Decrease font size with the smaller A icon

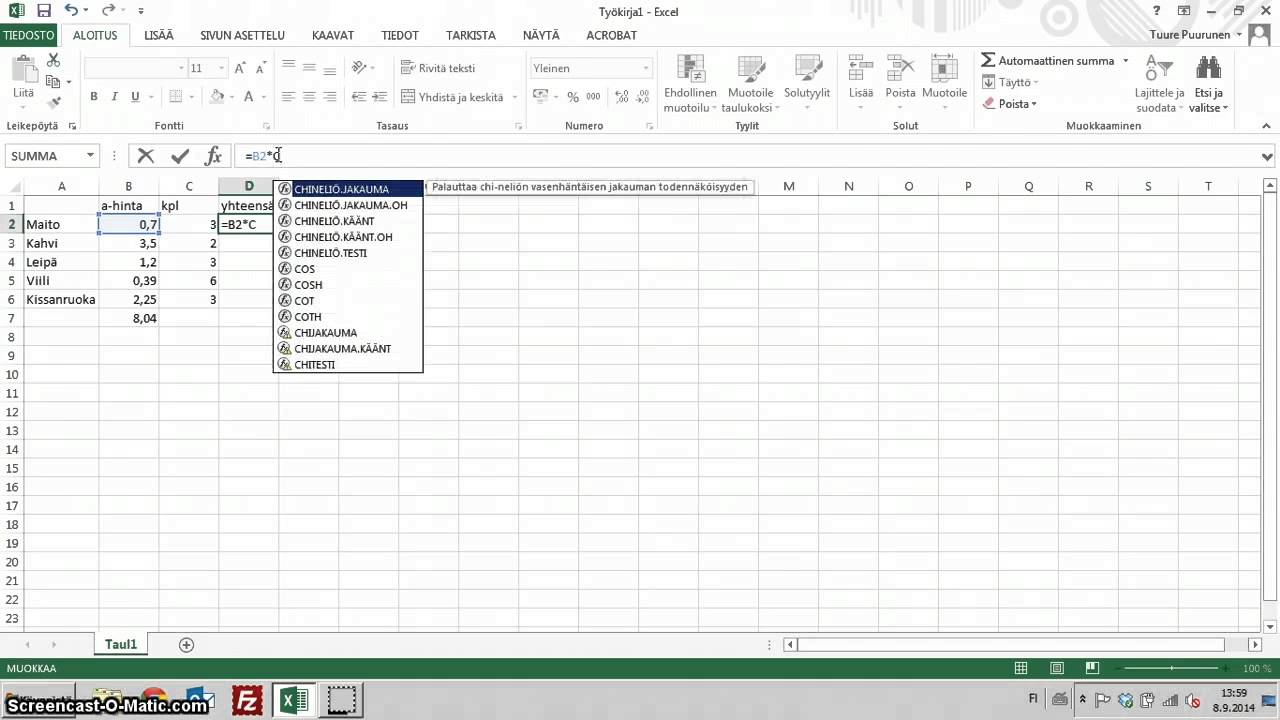(261, 68)
